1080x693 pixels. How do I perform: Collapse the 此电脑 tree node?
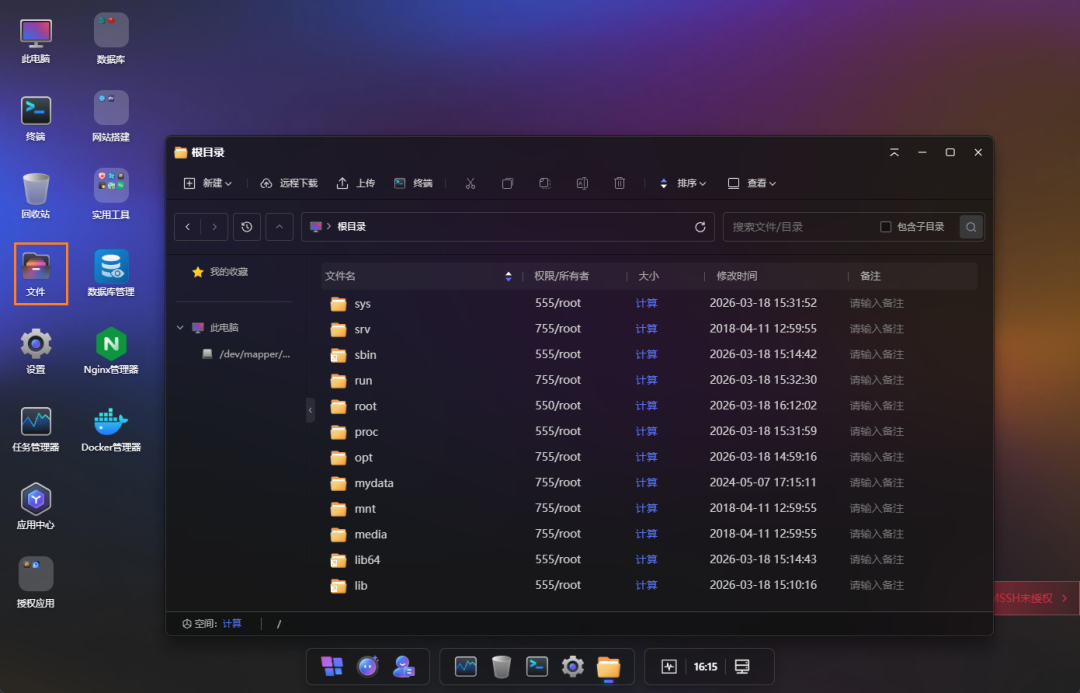[x=180, y=328]
